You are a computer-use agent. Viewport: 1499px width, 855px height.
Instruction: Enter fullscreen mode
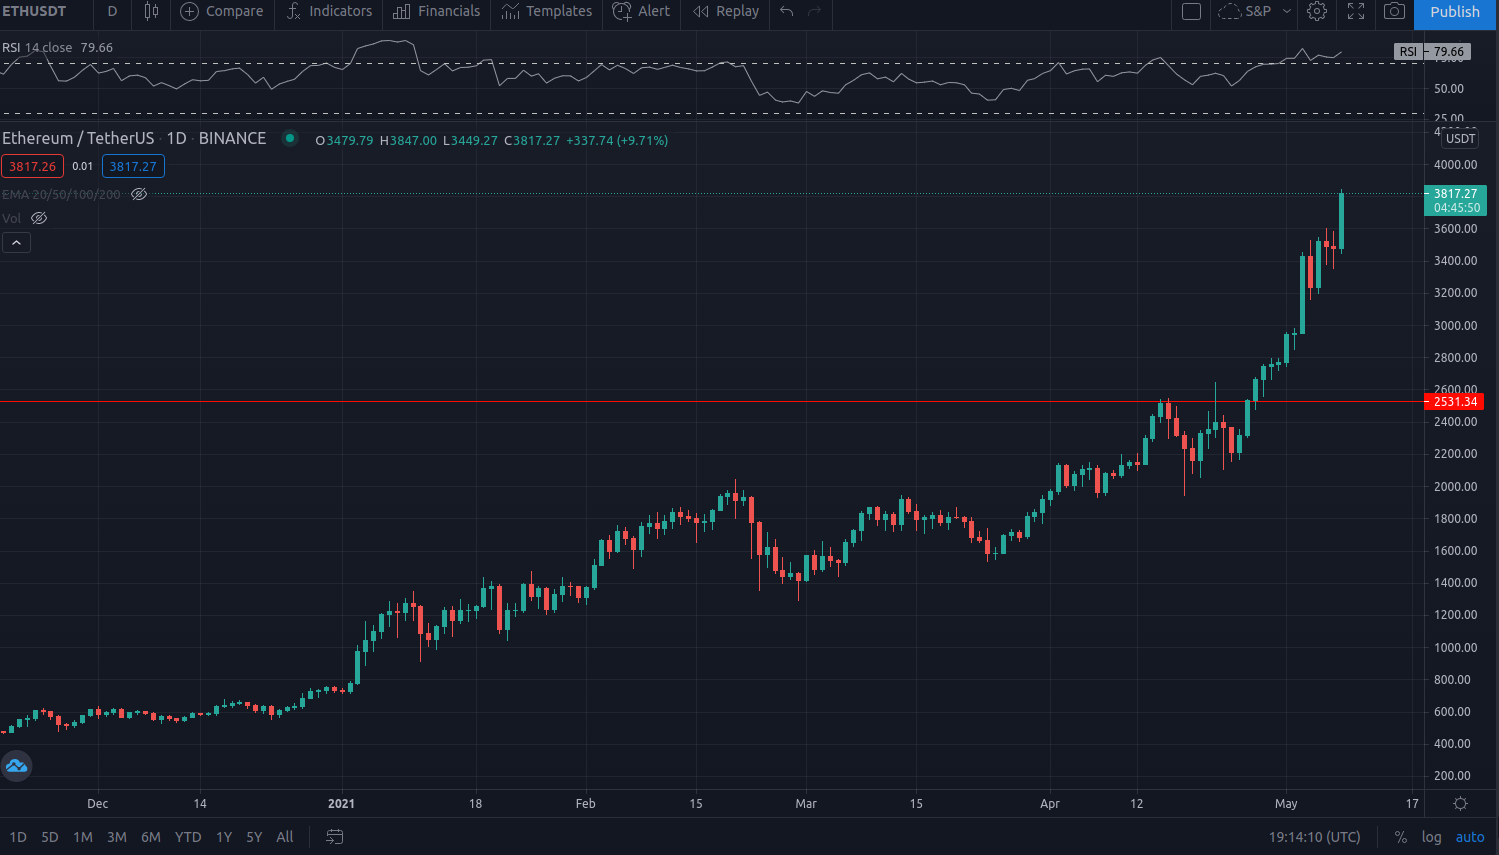(1356, 12)
